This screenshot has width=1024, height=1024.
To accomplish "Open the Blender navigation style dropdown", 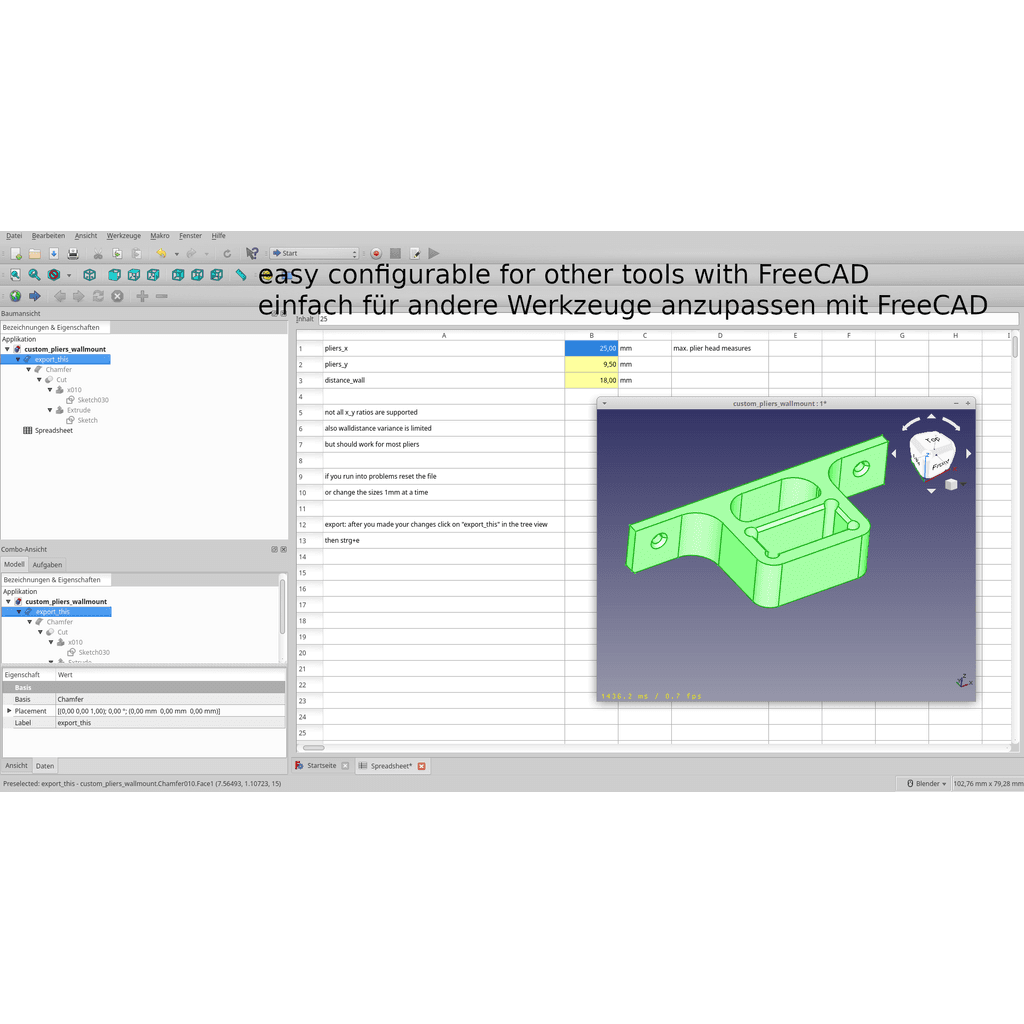I will [x=927, y=784].
